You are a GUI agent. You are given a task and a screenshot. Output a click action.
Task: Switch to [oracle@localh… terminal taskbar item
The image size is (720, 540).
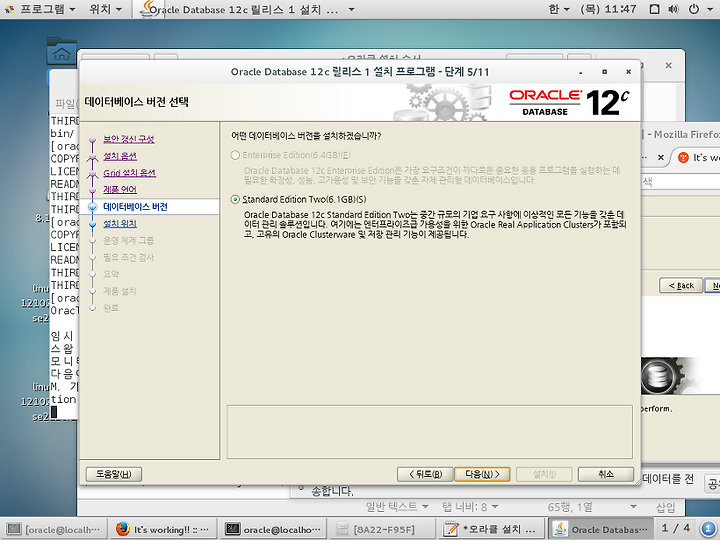53,529
